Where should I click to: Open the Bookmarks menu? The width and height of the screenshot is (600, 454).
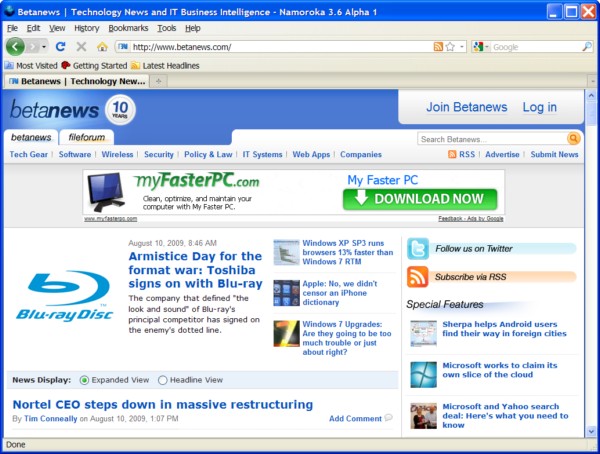128,28
